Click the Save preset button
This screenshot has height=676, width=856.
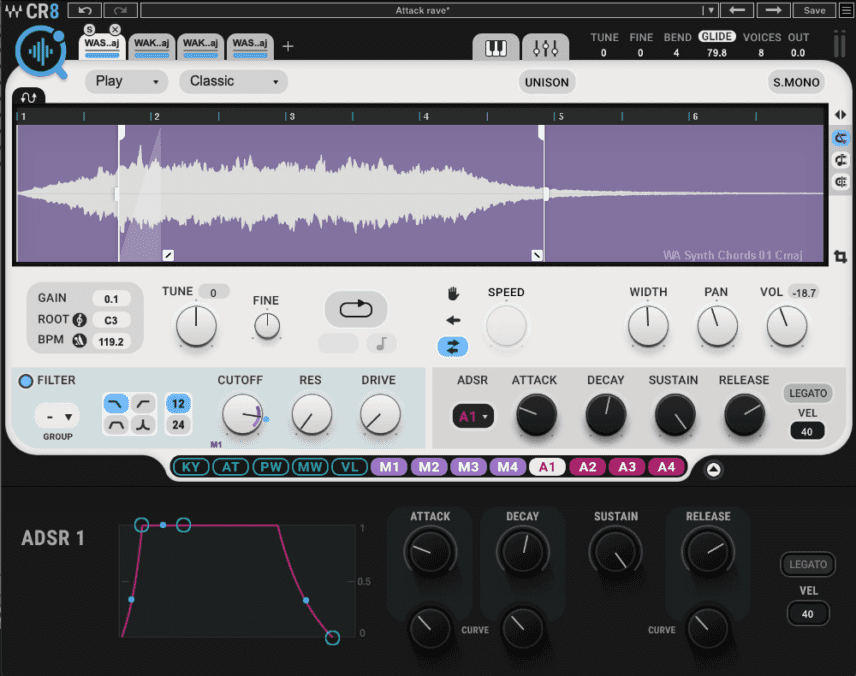[814, 10]
